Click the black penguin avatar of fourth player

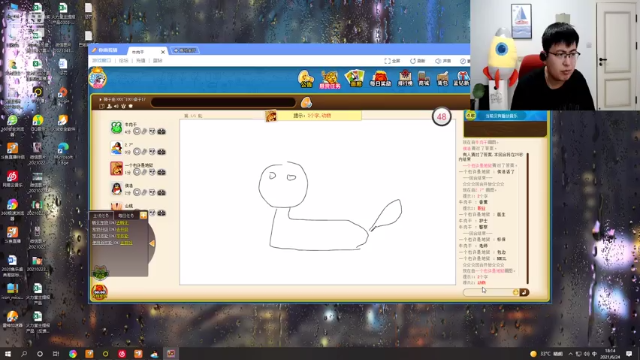point(116,189)
